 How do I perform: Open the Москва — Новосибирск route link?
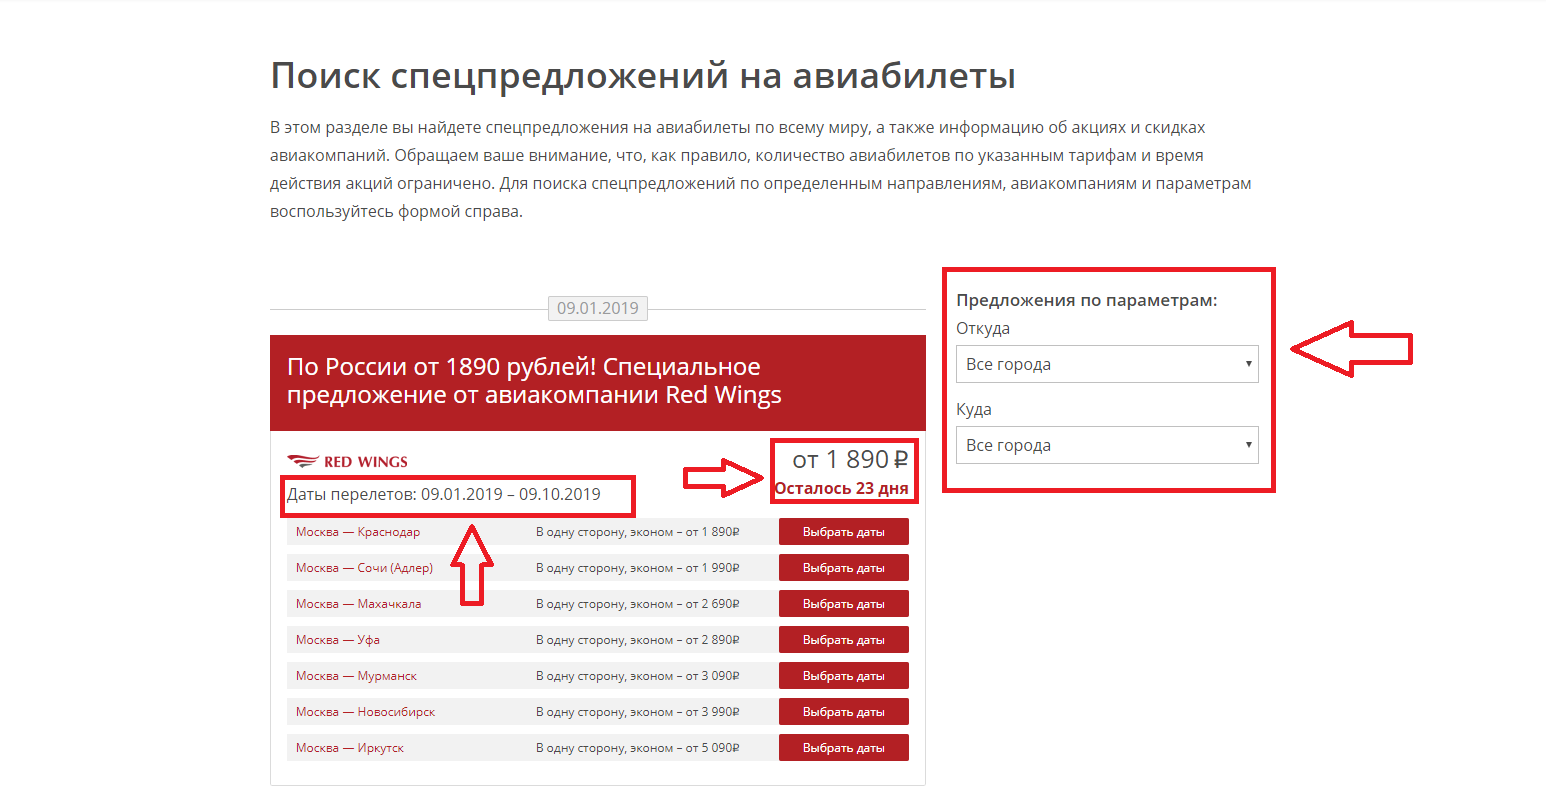[365, 712]
